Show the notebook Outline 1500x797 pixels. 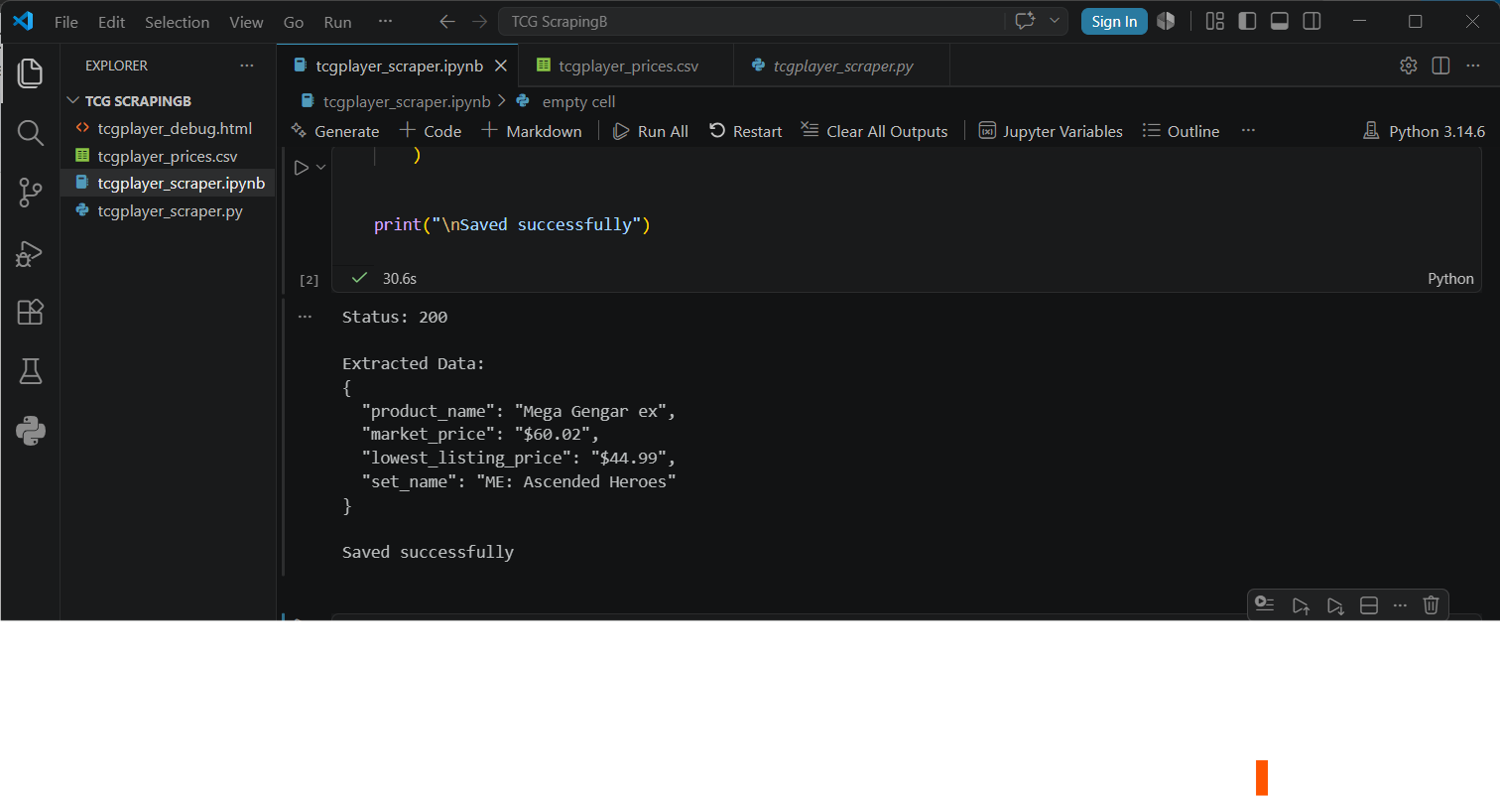[x=1181, y=131]
